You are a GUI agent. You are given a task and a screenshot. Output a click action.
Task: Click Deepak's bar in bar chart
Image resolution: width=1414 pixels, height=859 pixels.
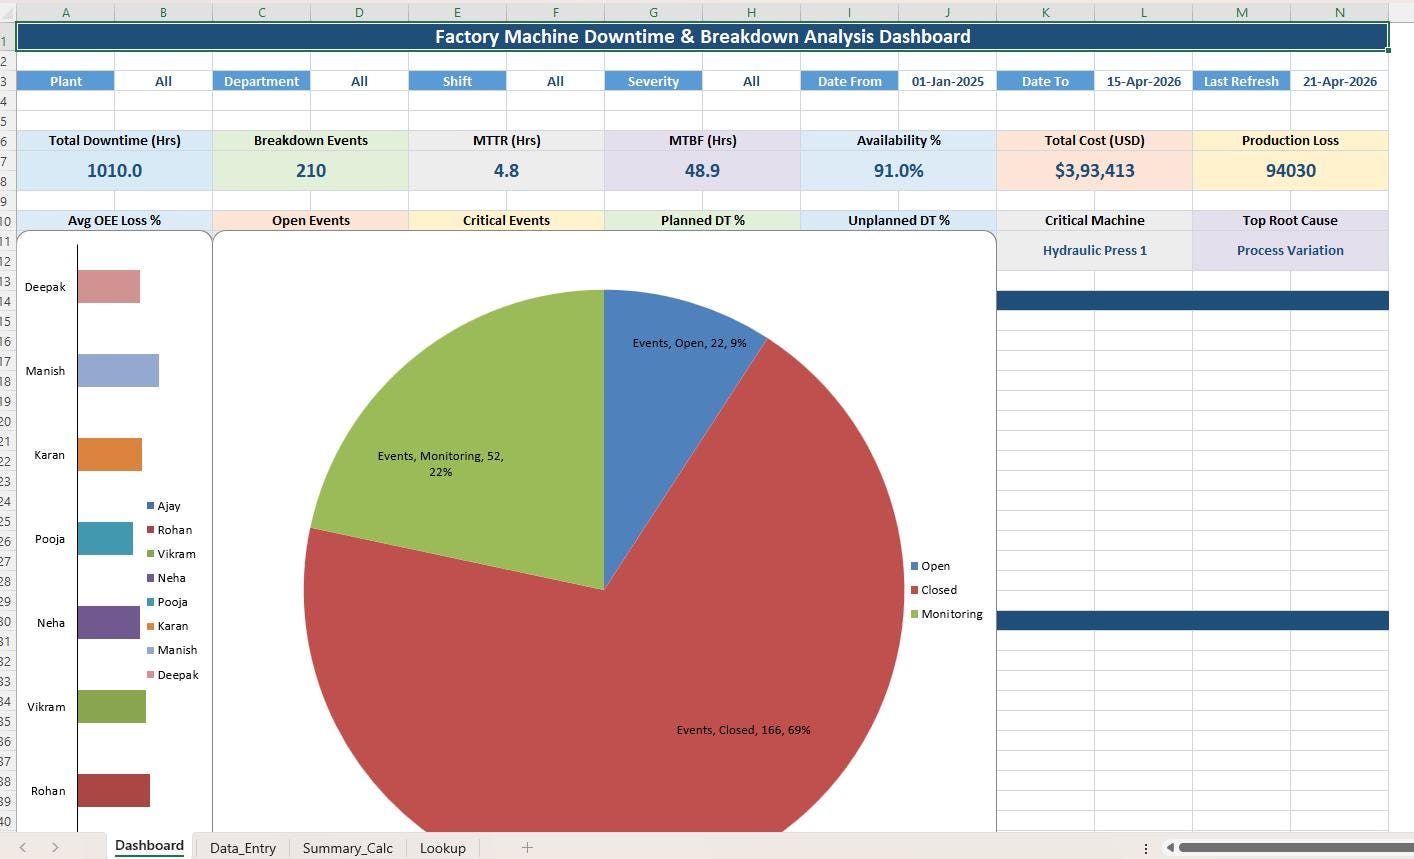pos(109,286)
